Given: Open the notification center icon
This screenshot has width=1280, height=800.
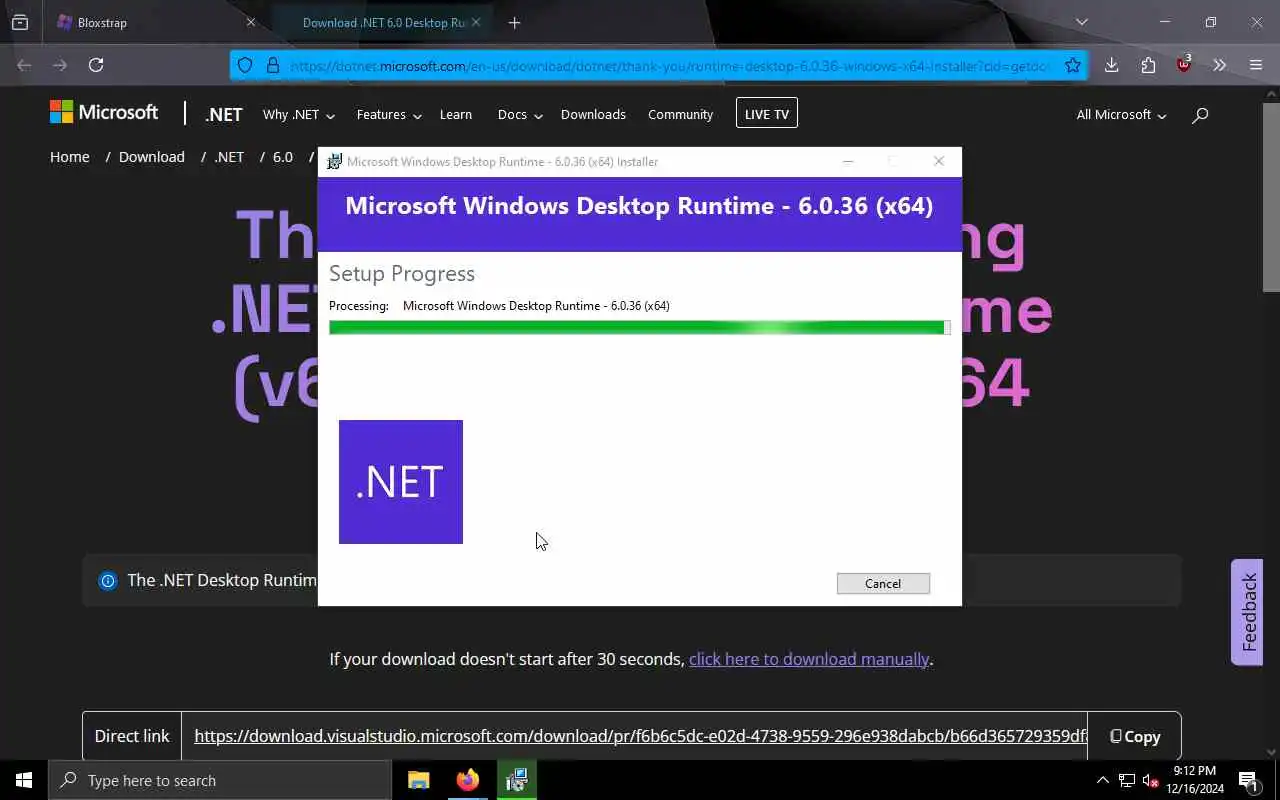Looking at the screenshot, I should [1248, 780].
